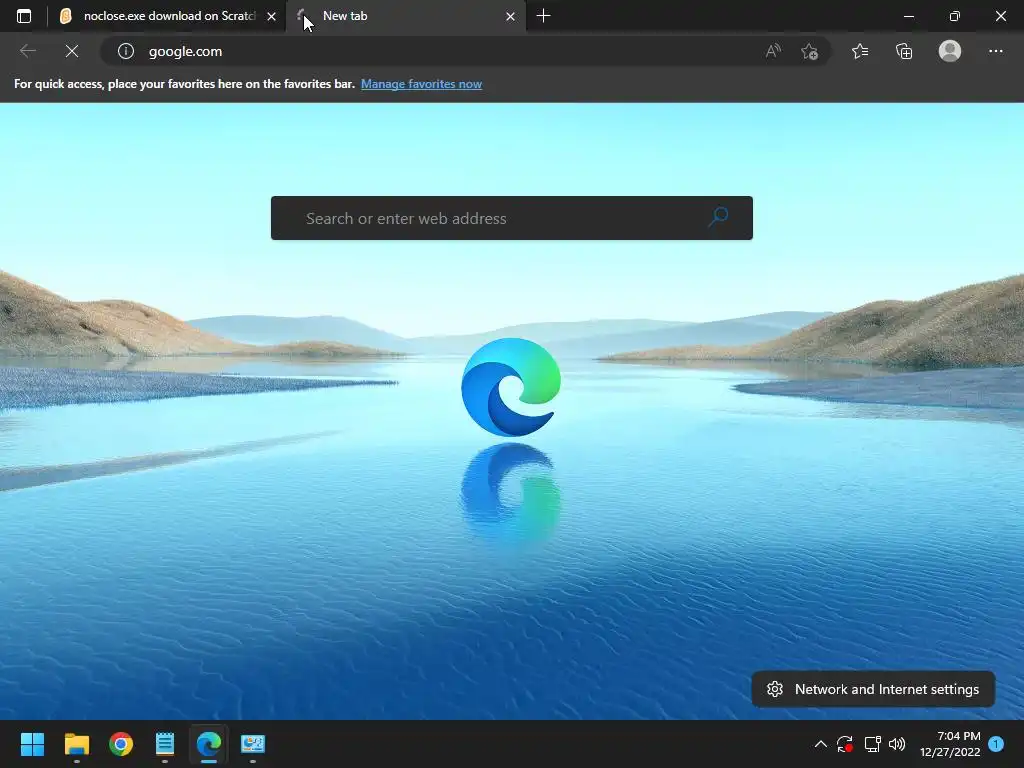Minimize the Edge window
The height and width of the screenshot is (768, 1024).
tap(908, 16)
